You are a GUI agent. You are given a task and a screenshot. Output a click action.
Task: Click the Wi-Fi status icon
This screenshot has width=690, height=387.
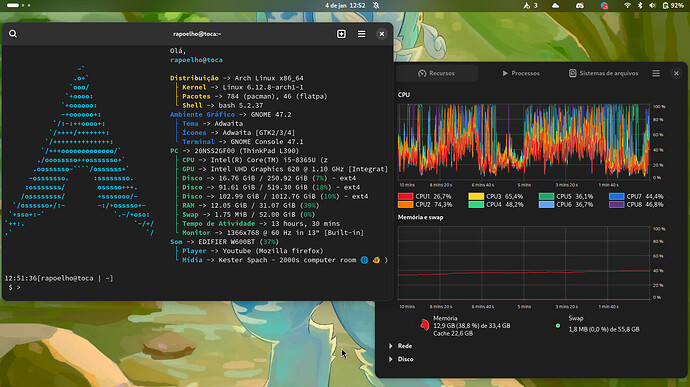pyautogui.click(x=628, y=5)
